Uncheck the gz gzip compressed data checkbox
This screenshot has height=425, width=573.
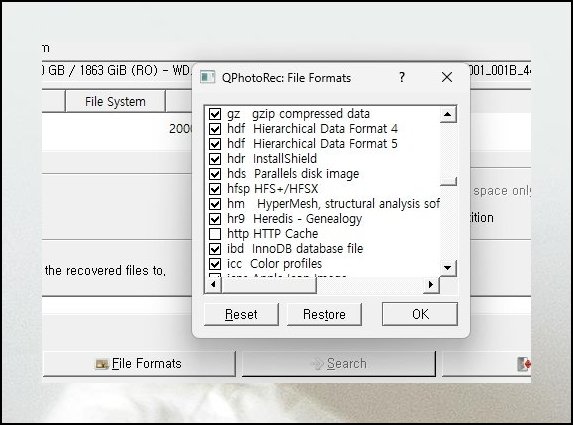coord(215,114)
